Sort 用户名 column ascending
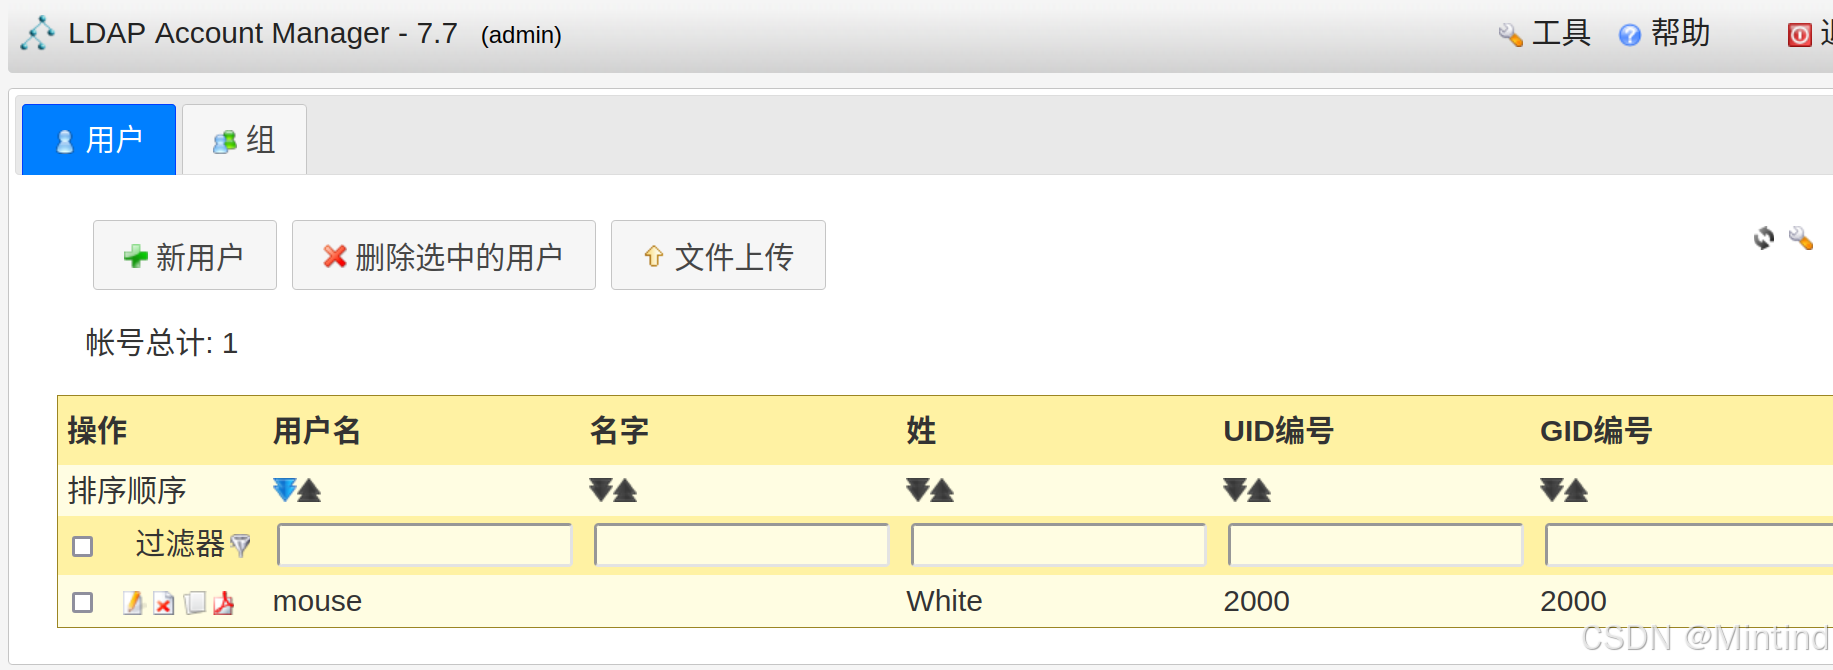The width and height of the screenshot is (1833, 670). pyautogui.click(x=310, y=490)
